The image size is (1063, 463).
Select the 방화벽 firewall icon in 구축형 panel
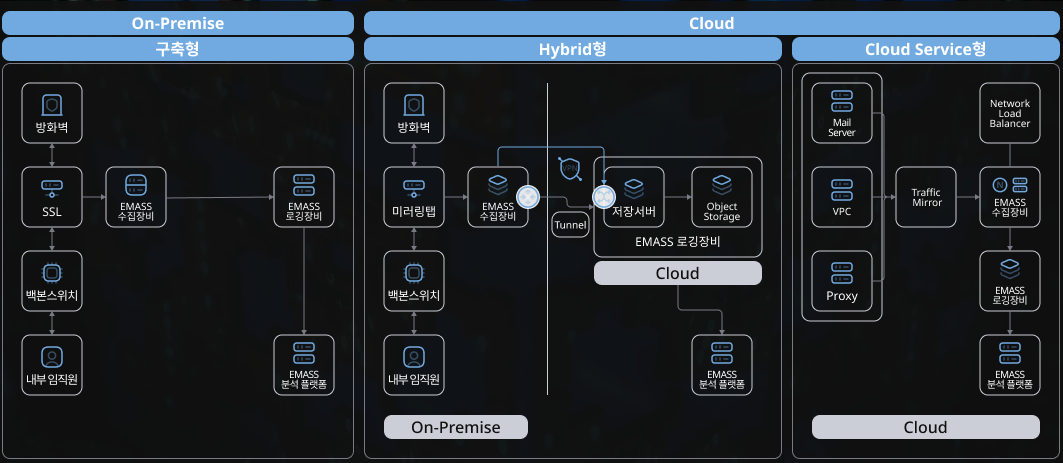click(x=51, y=103)
